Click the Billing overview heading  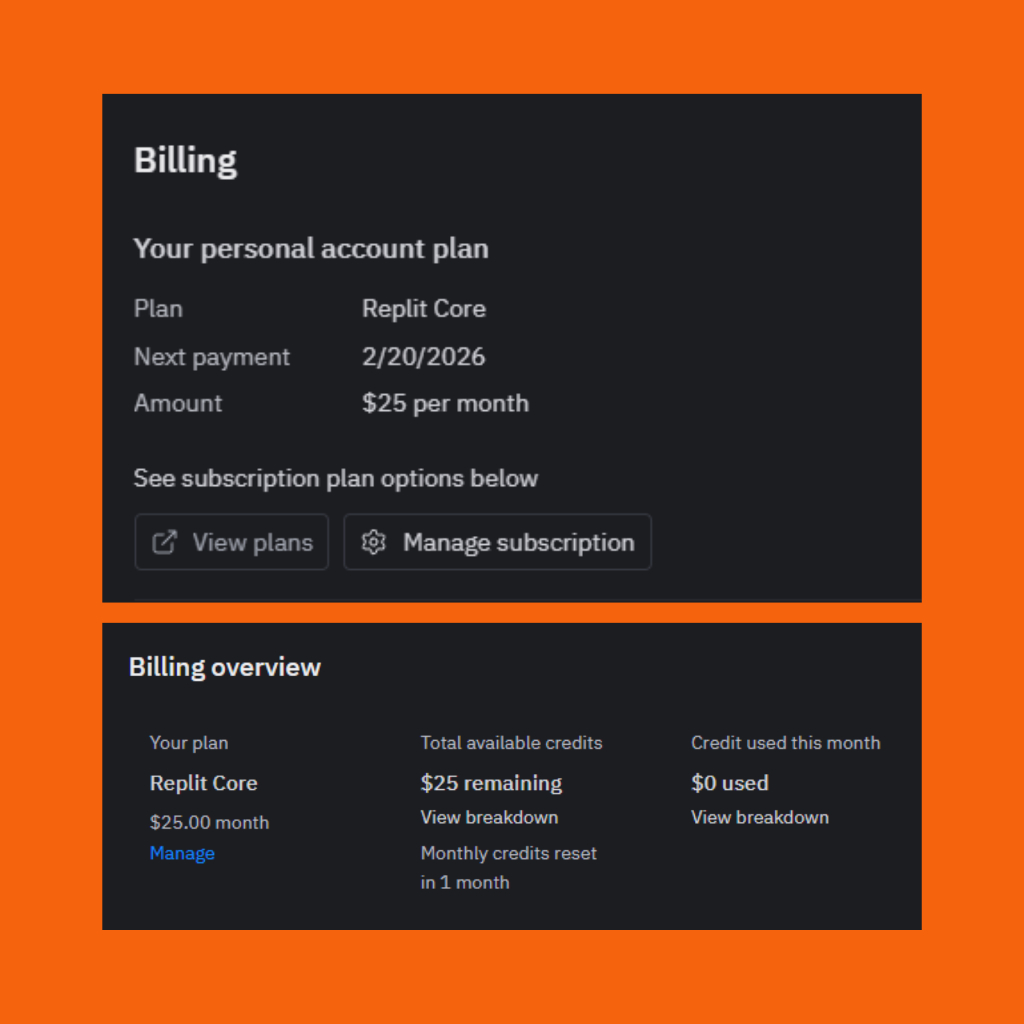225,667
